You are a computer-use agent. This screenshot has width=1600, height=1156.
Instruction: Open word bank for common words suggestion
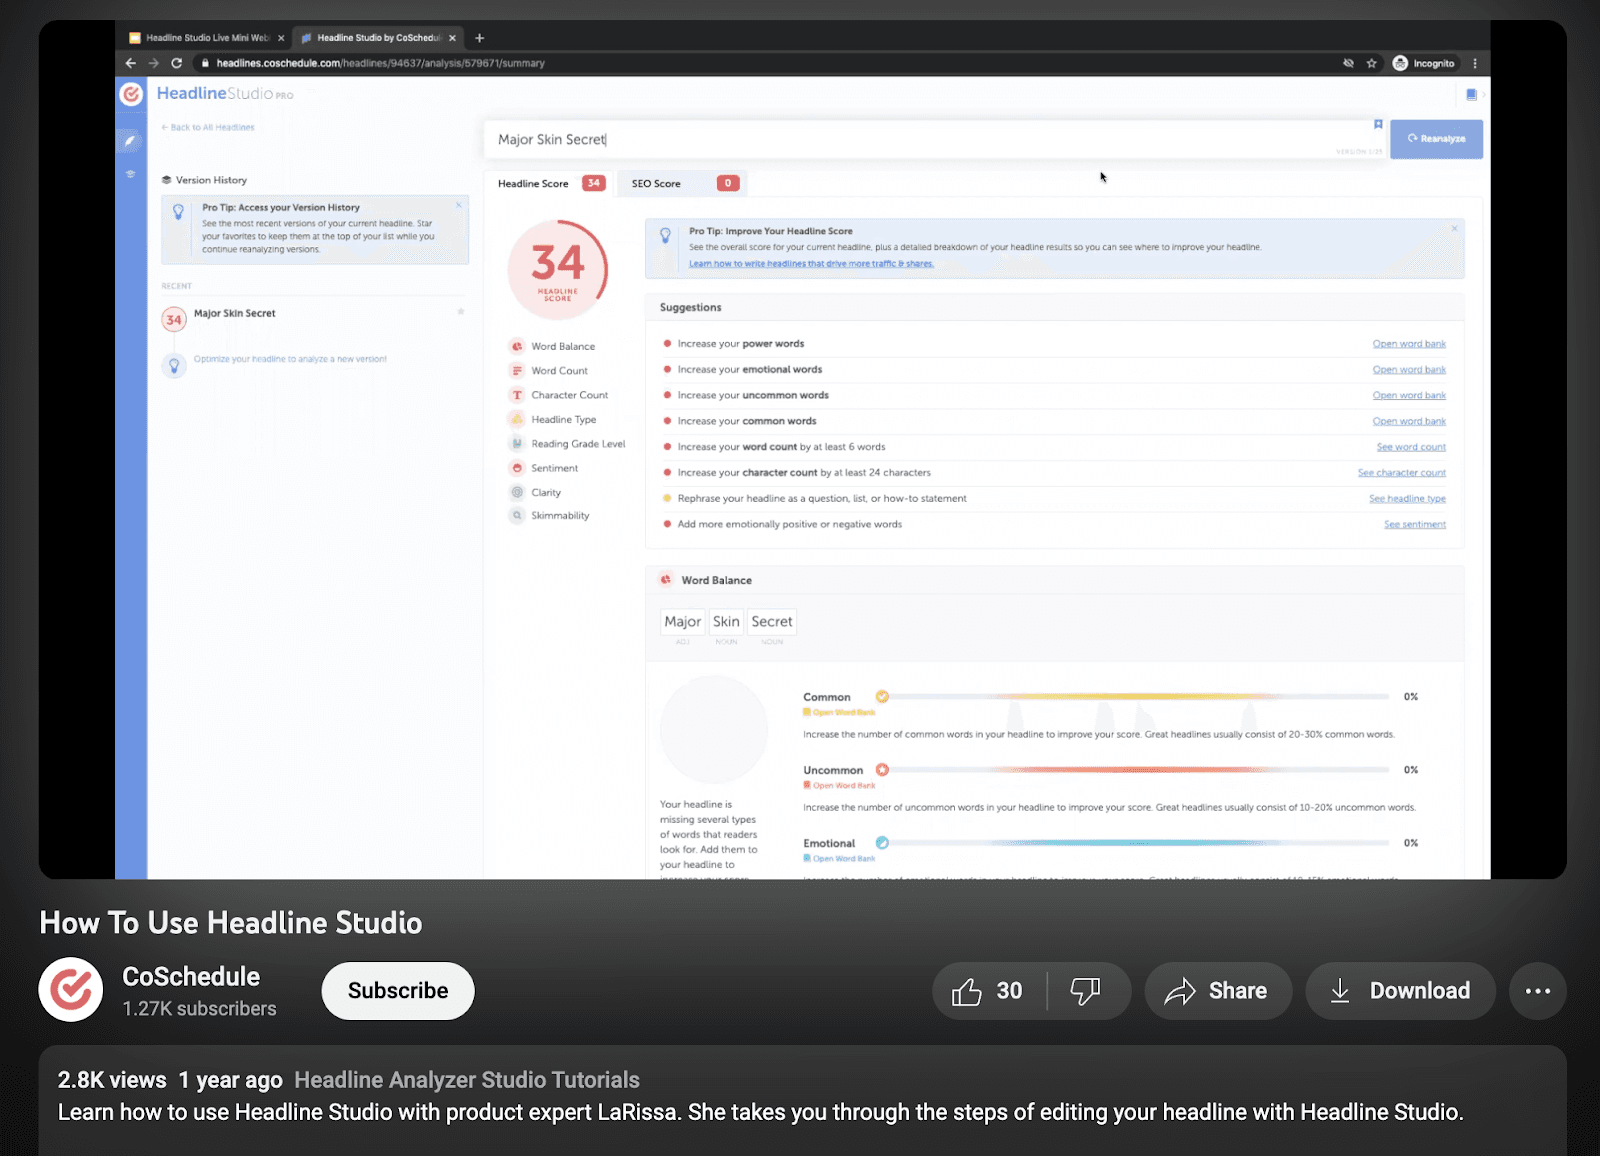coord(1409,422)
